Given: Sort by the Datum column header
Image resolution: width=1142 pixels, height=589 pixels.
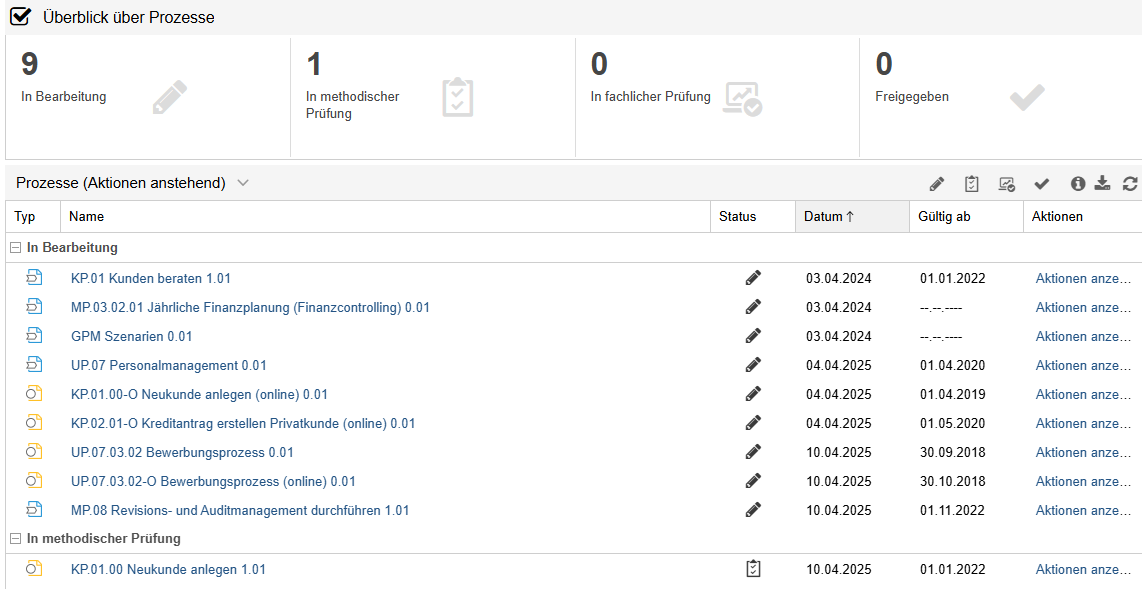Looking at the screenshot, I should (829, 216).
